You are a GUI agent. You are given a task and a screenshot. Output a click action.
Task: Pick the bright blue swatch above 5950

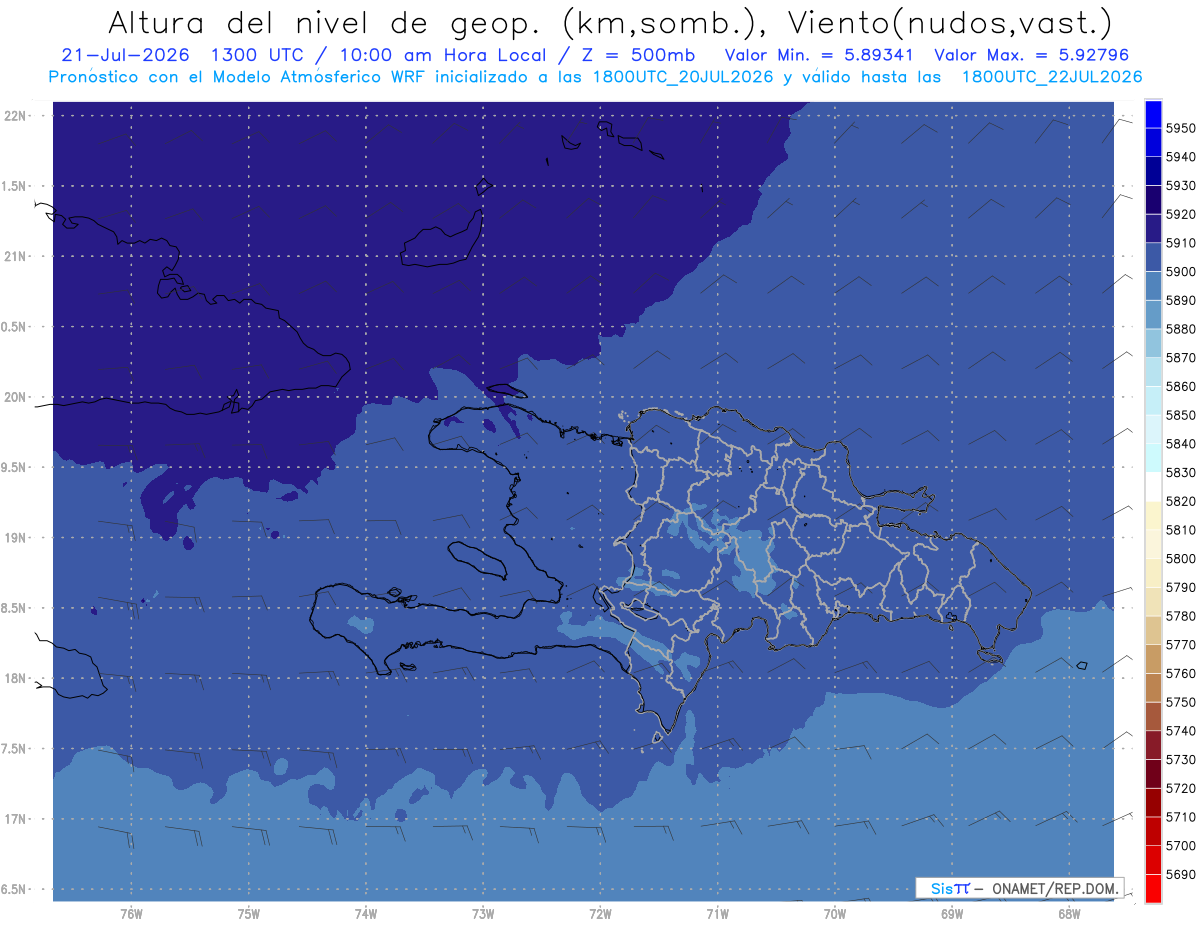point(1153,114)
